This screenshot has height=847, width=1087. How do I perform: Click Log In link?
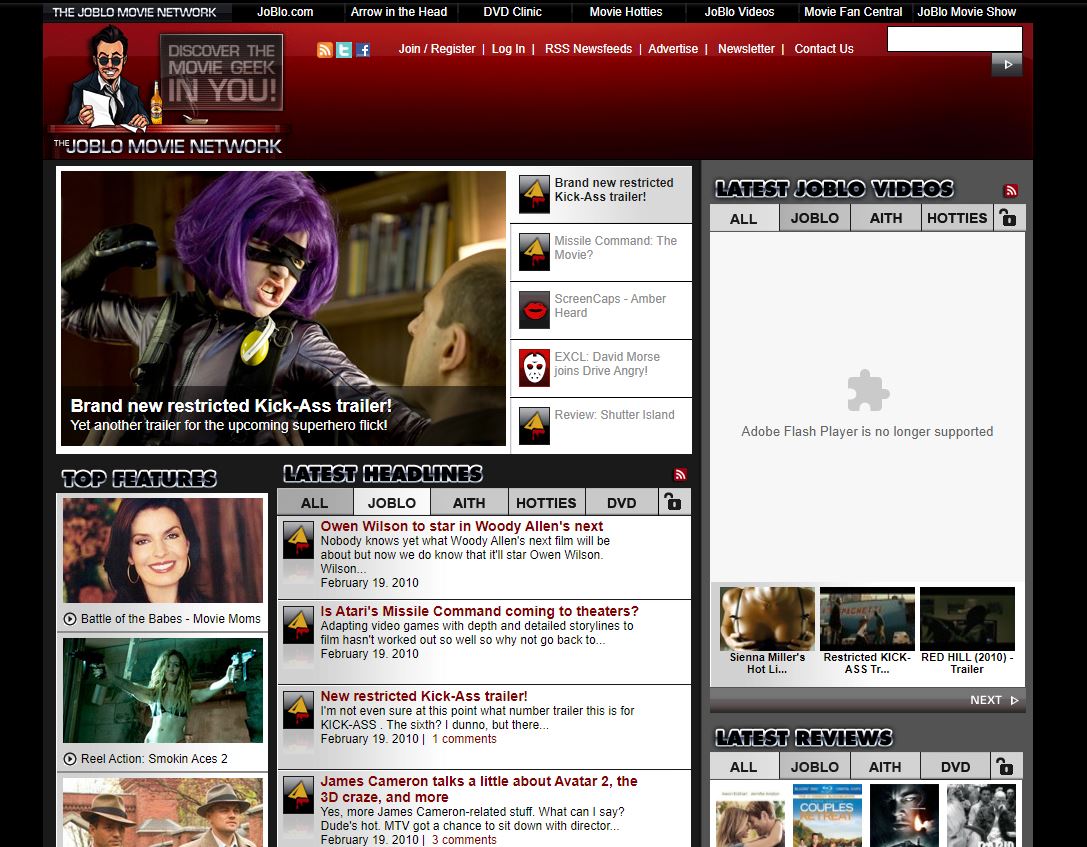click(x=508, y=49)
